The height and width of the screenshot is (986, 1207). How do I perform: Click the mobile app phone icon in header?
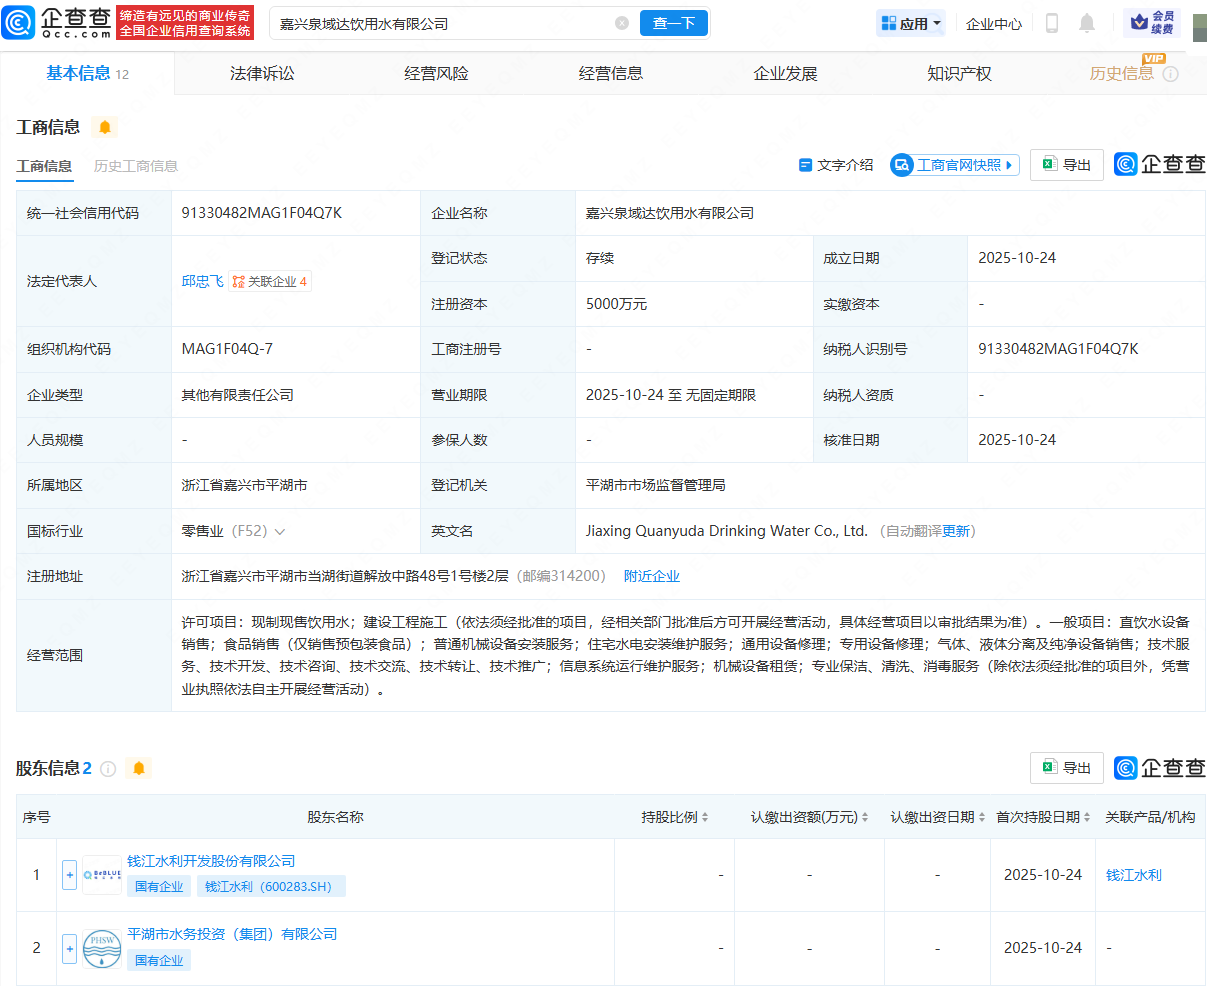[1051, 23]
